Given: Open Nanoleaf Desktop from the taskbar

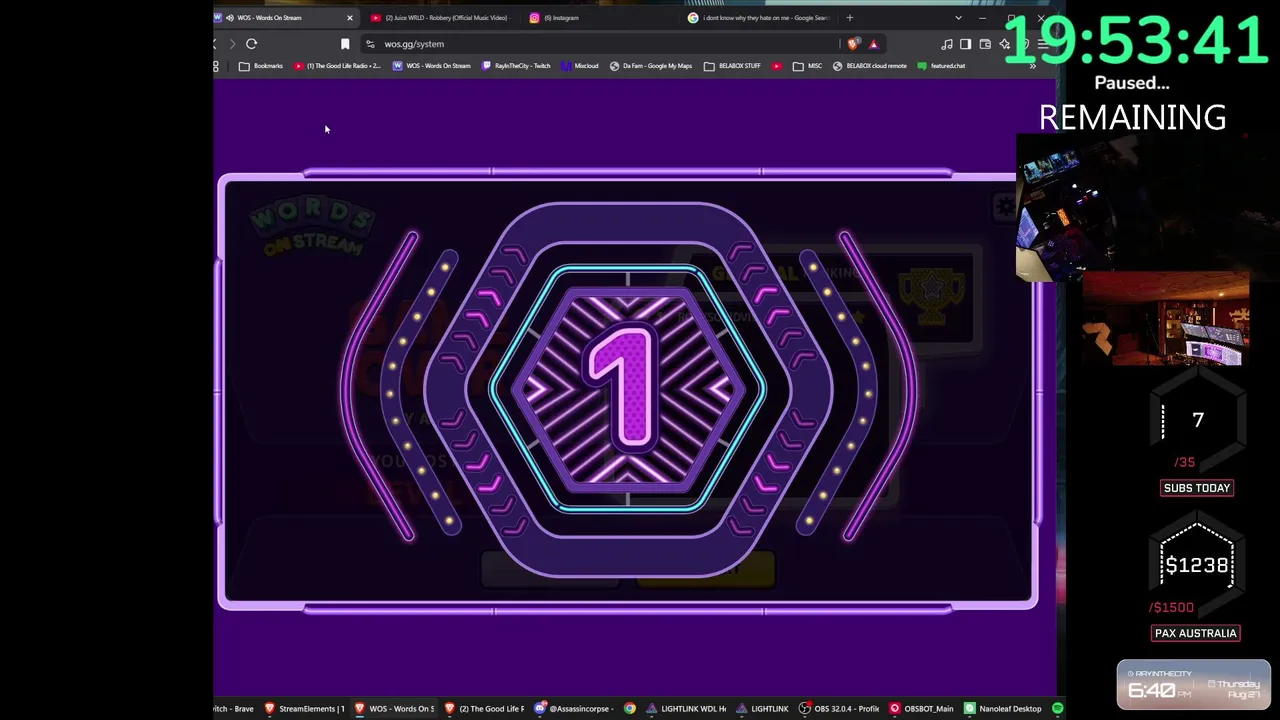Looking at the screenshot, I should coord(1003,709).
